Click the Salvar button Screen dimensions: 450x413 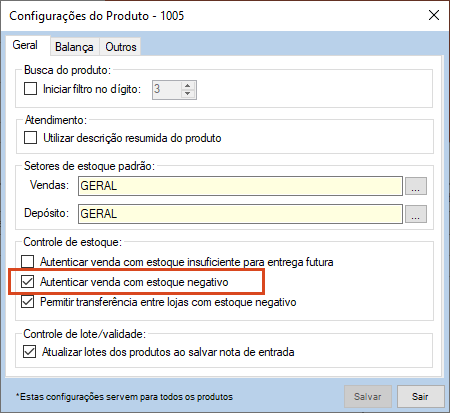coord(368,397)
